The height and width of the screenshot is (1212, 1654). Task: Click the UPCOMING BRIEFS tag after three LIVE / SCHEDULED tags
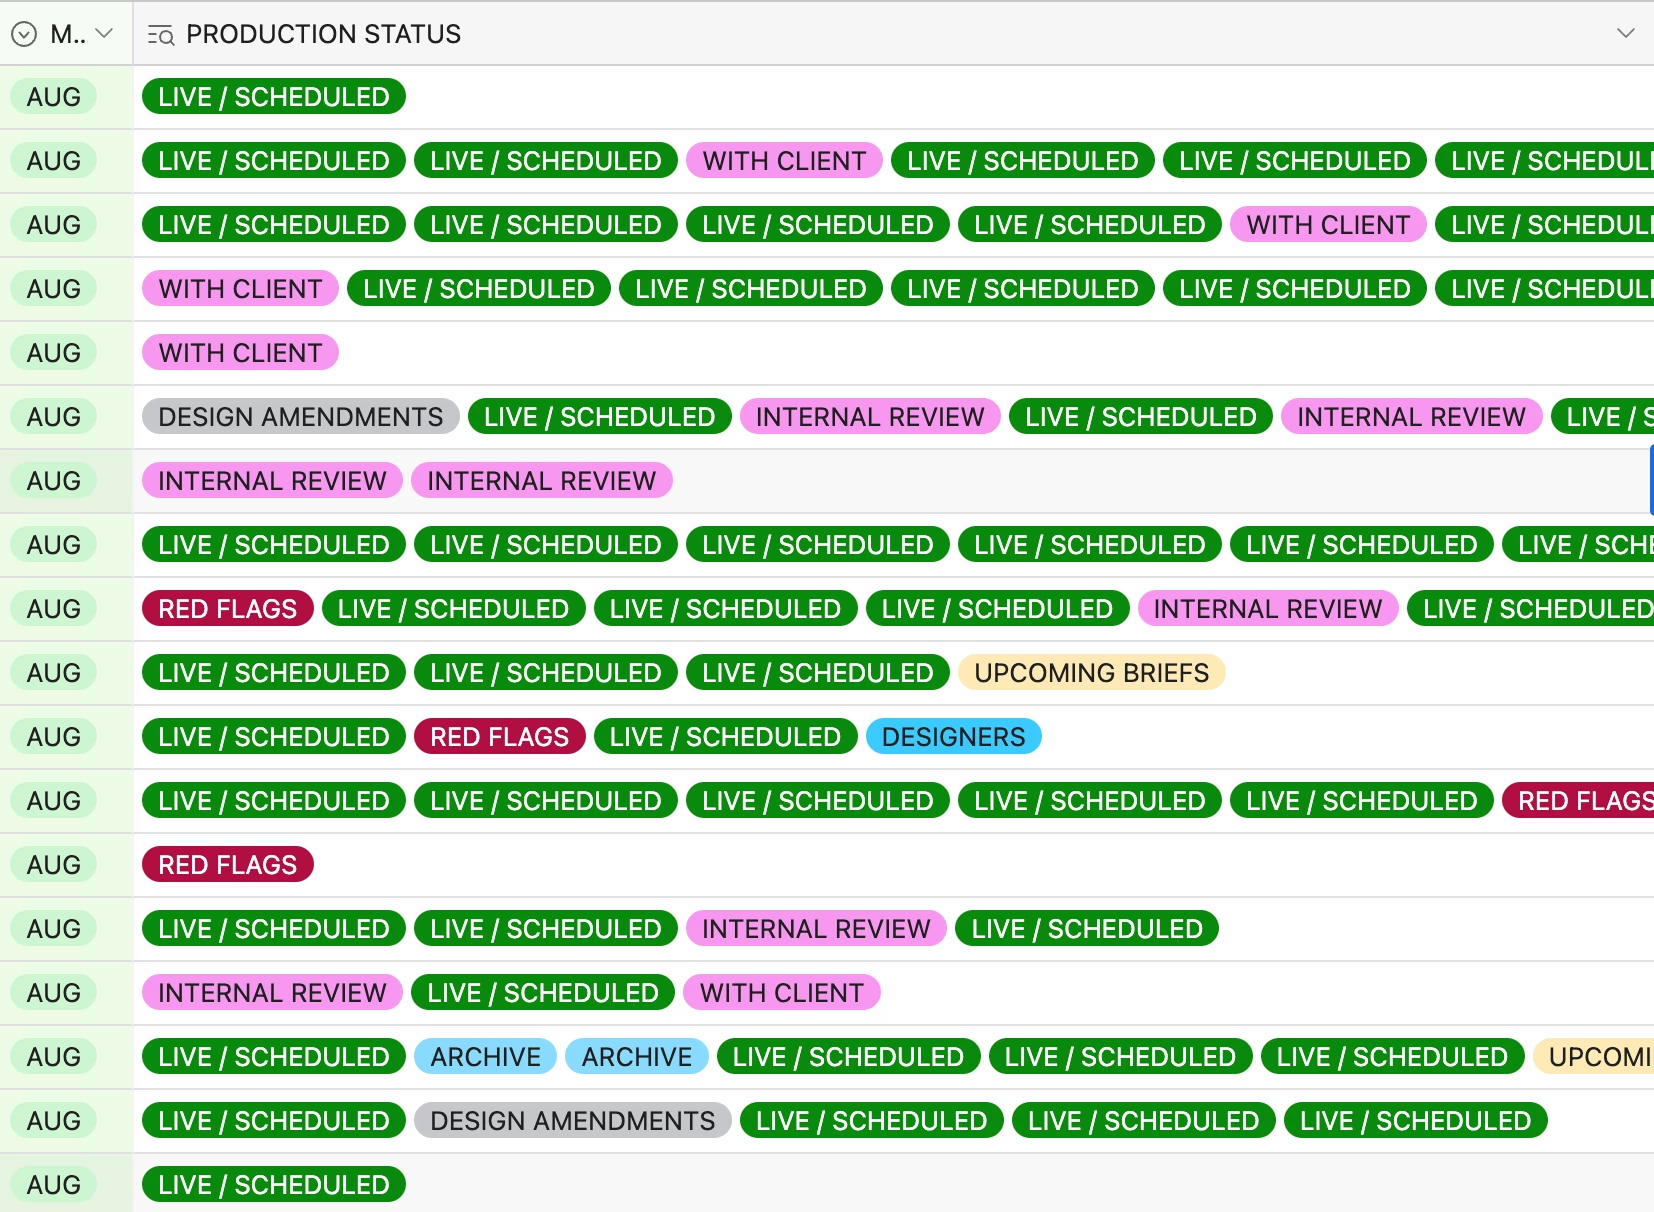pyautogui.click(x=1092, y=673)
